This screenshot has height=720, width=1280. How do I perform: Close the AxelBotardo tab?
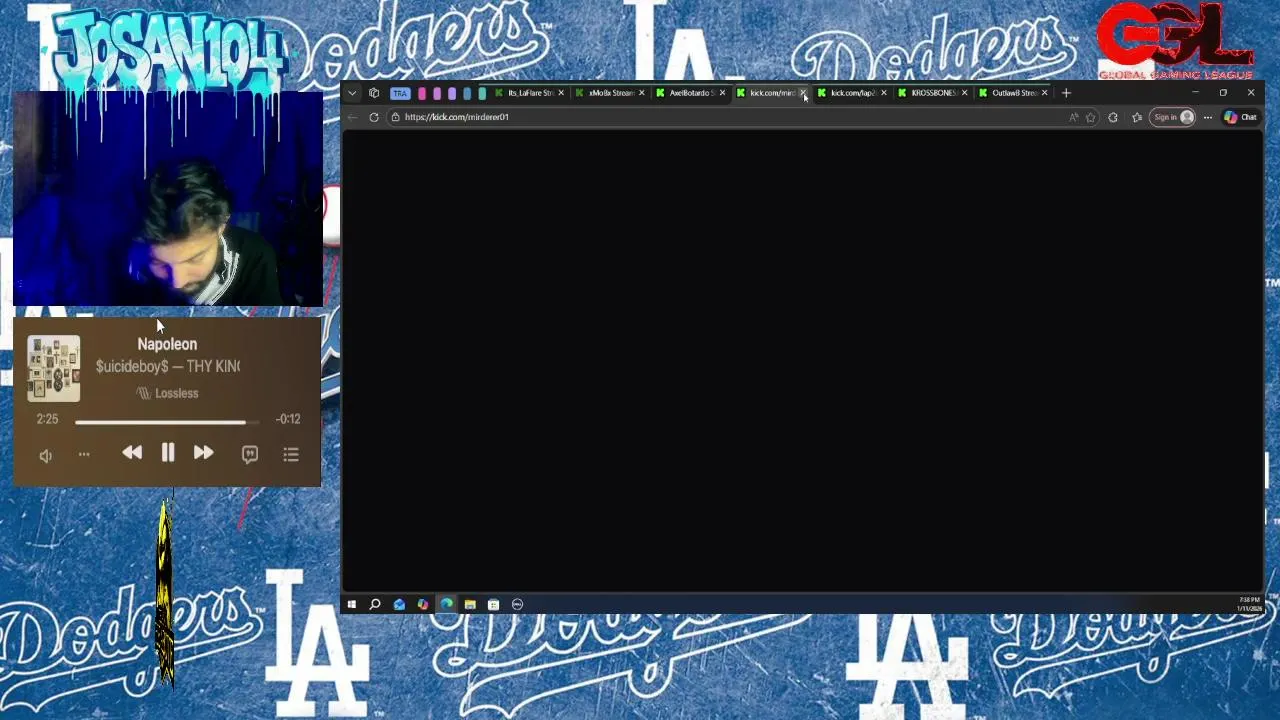[722, 93]
